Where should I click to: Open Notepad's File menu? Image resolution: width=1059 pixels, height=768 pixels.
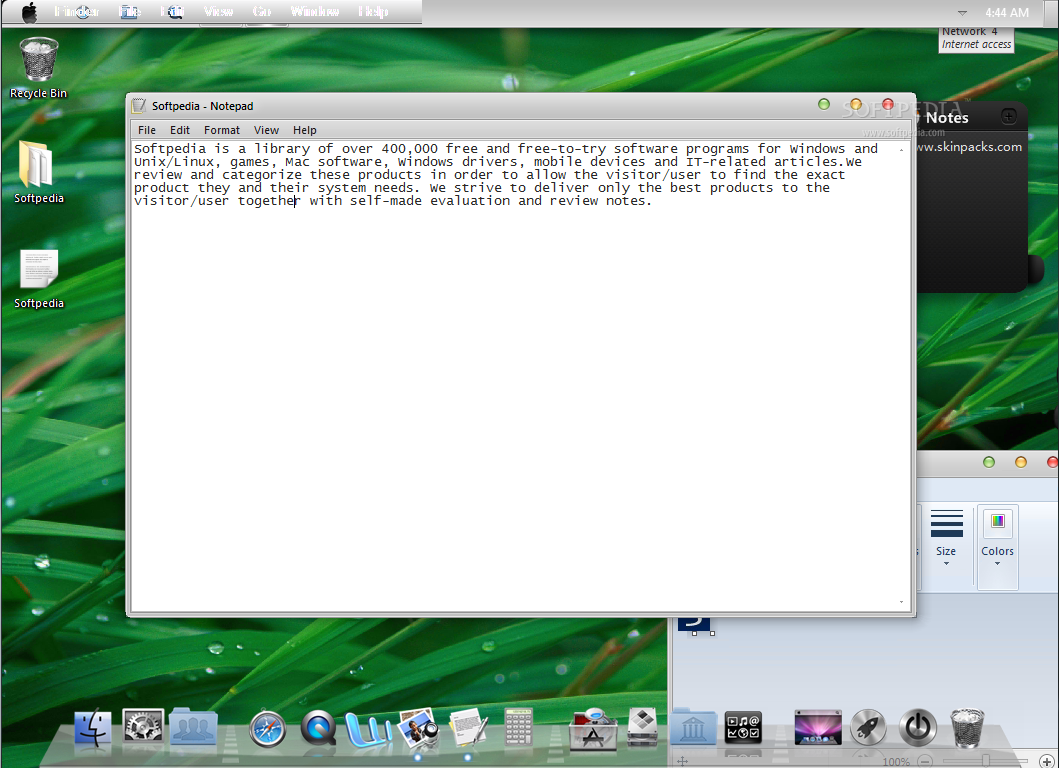pyautogui.click(x=147, y=130)
